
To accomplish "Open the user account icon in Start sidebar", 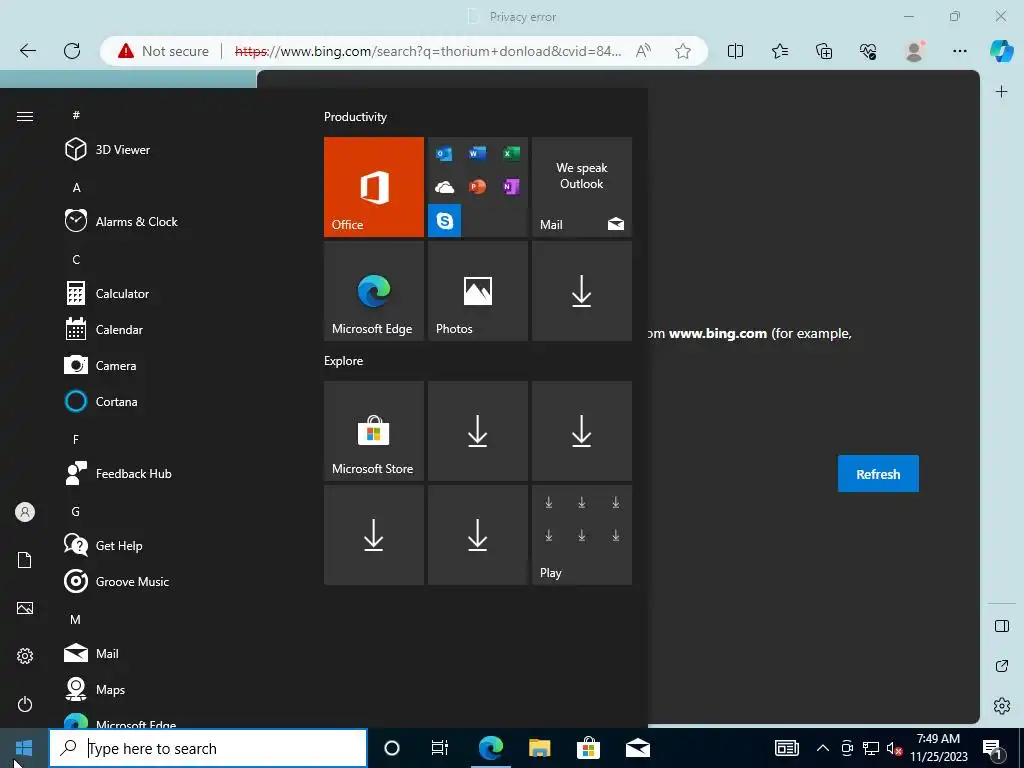I will pos(25,512).
